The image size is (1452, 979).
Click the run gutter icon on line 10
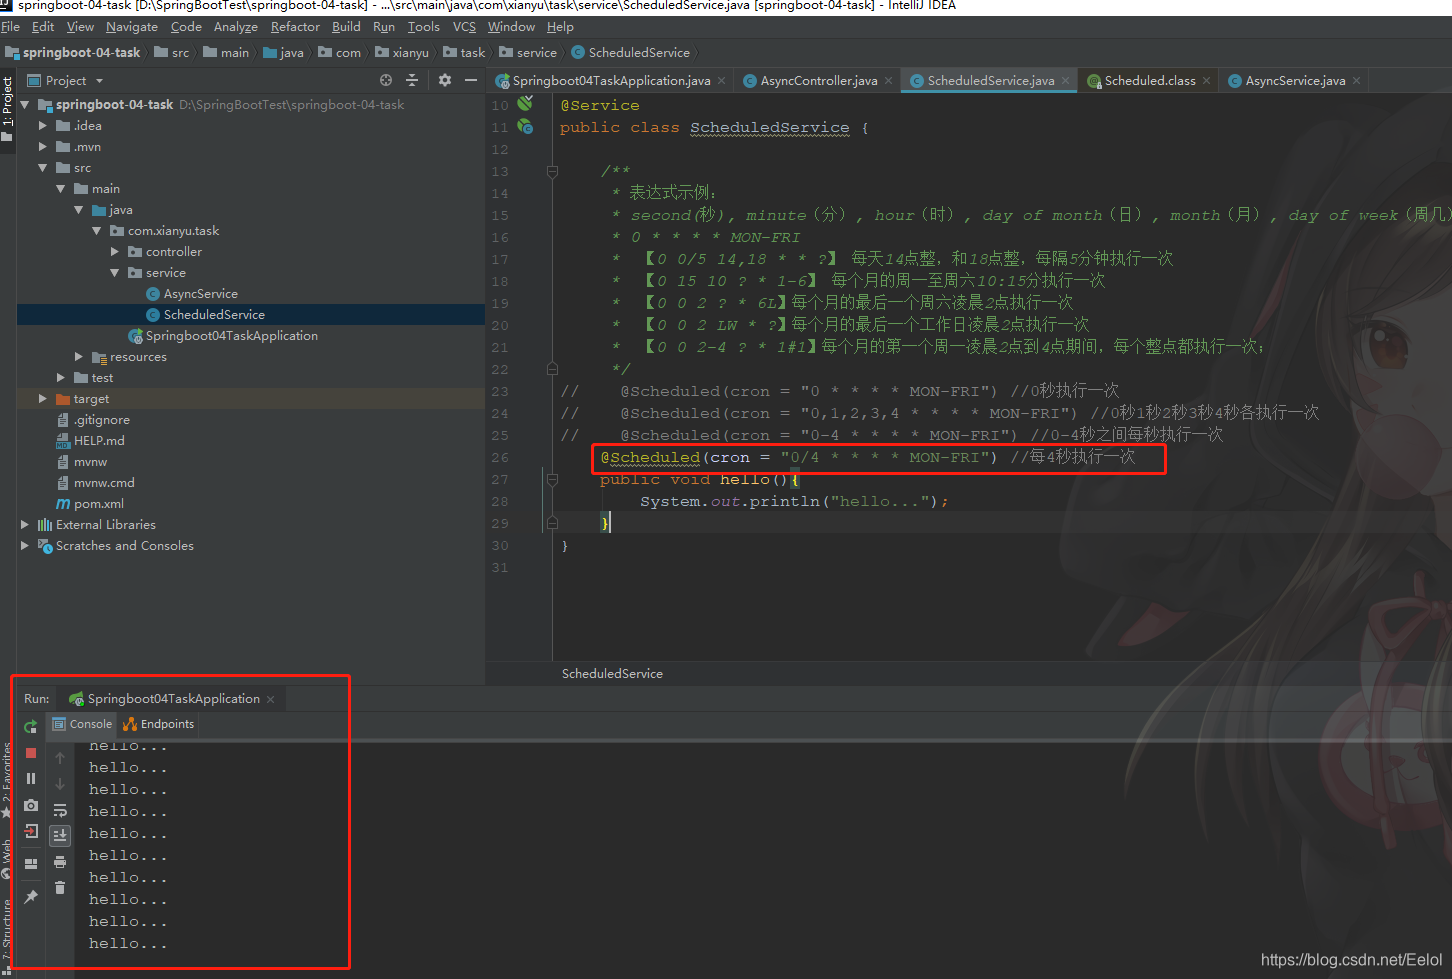(x=525, y=104)
